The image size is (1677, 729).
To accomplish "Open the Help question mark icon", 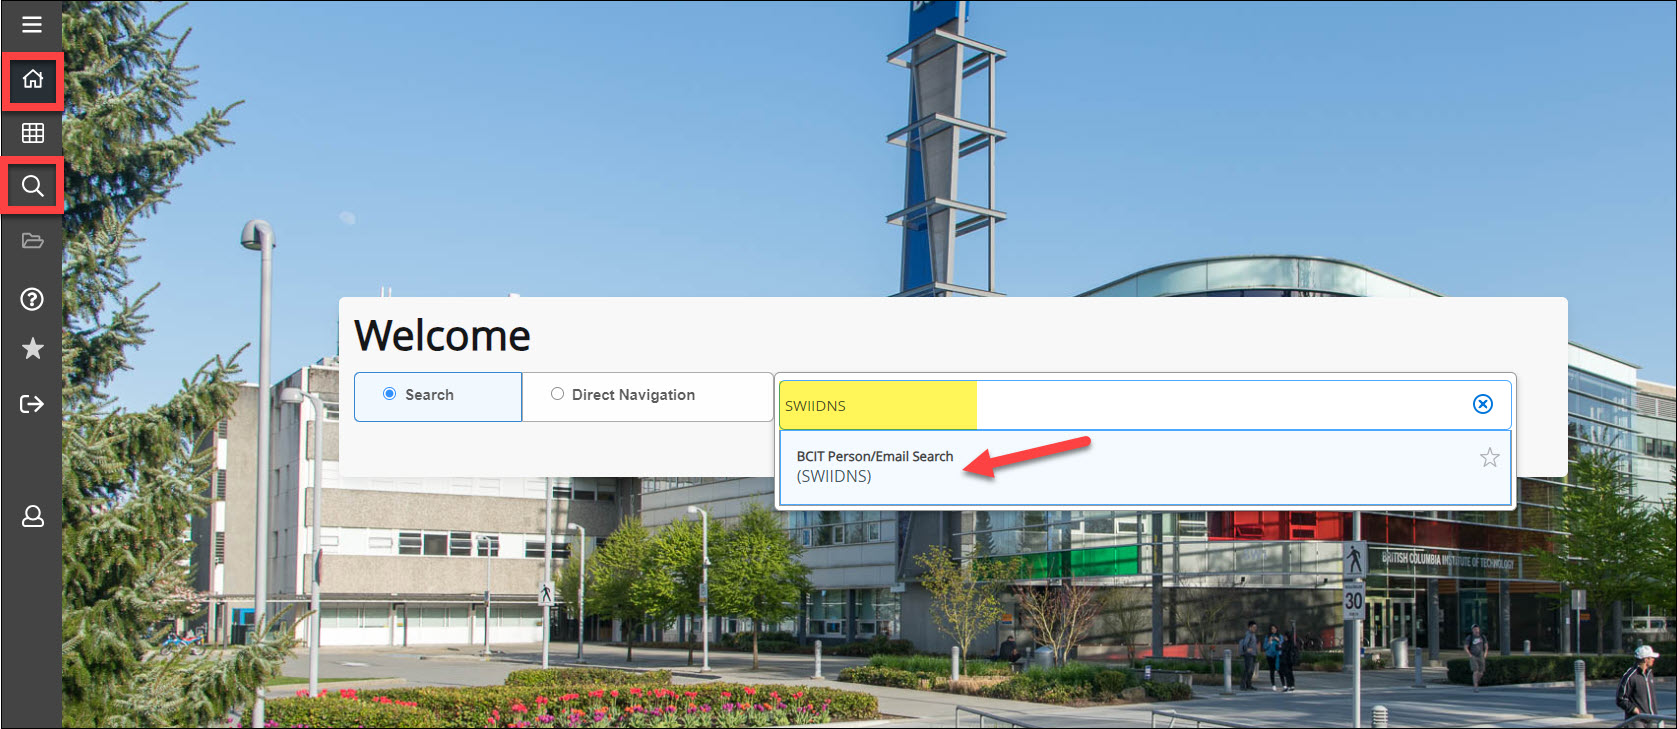I will click(x=32, y=299).
